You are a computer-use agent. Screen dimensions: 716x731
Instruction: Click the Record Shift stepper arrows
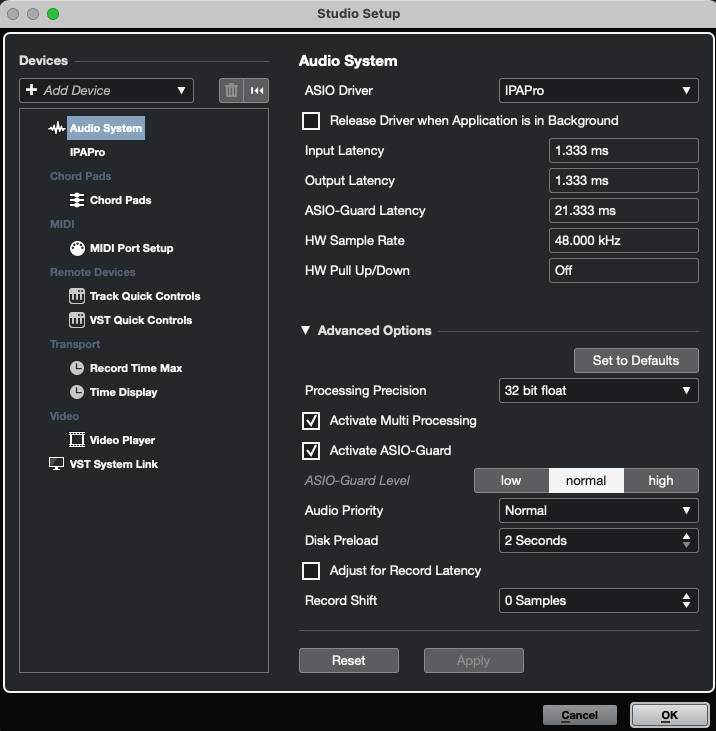tap(686, 600)
